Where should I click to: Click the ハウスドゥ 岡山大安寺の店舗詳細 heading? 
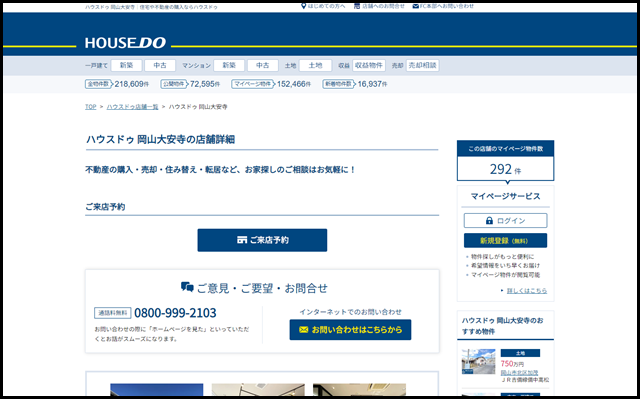(x=160, y=140)
